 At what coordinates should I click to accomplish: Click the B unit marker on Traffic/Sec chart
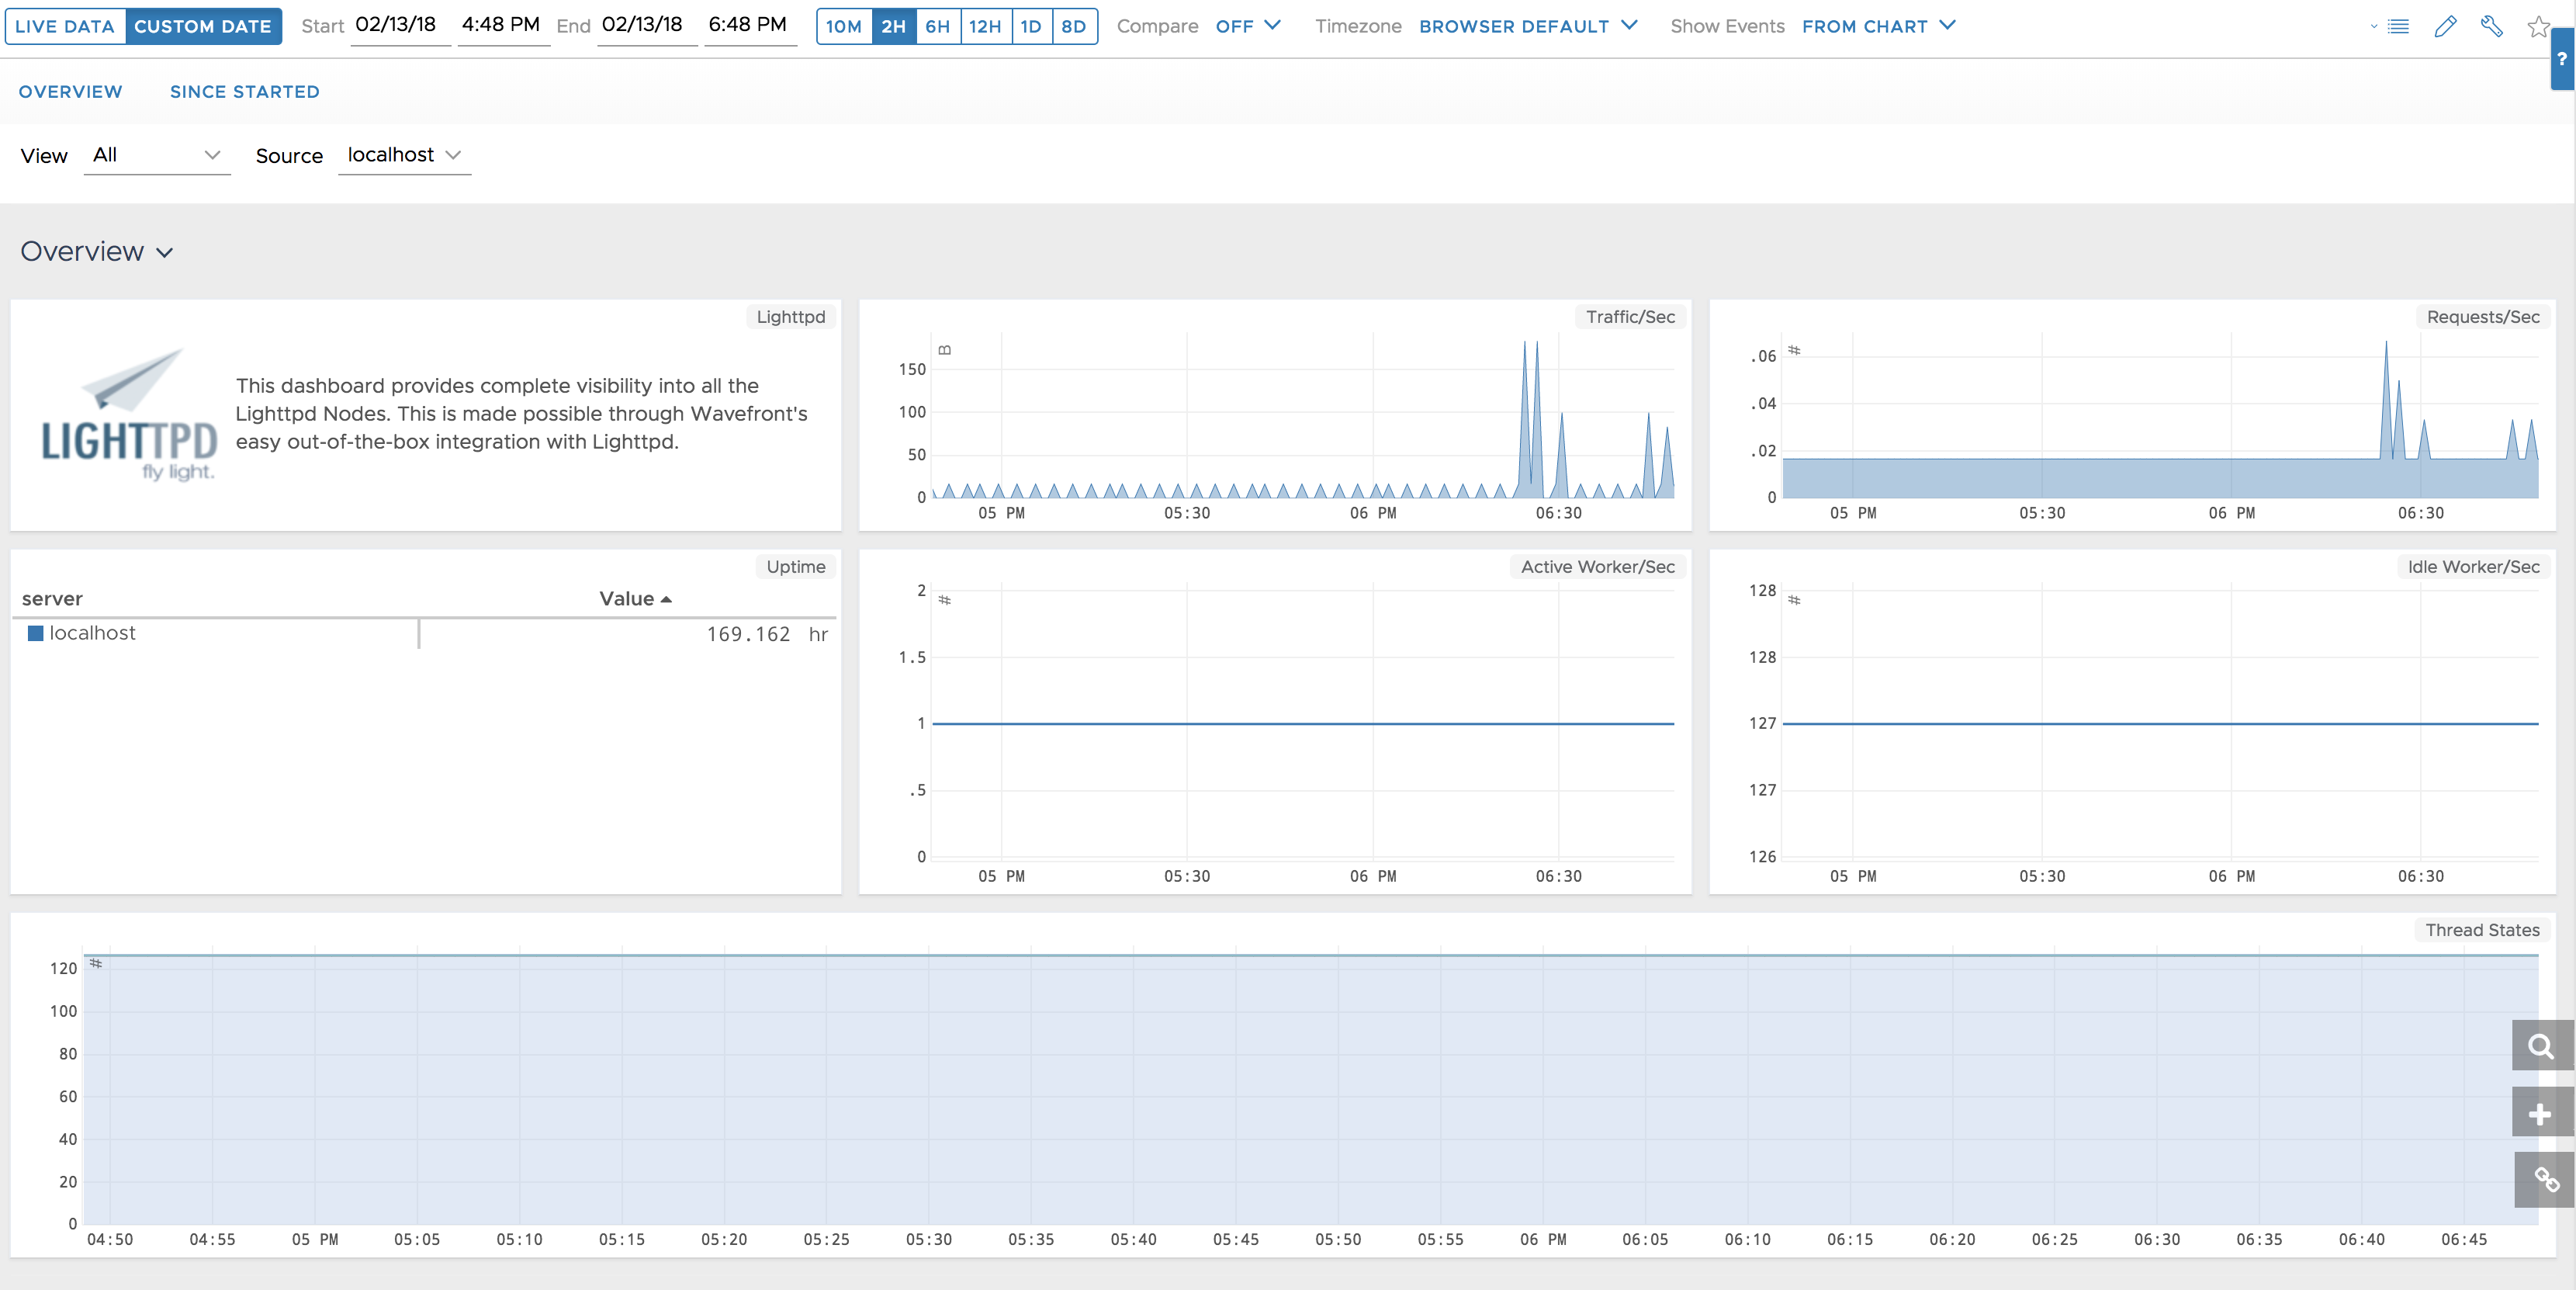(945, 350)
